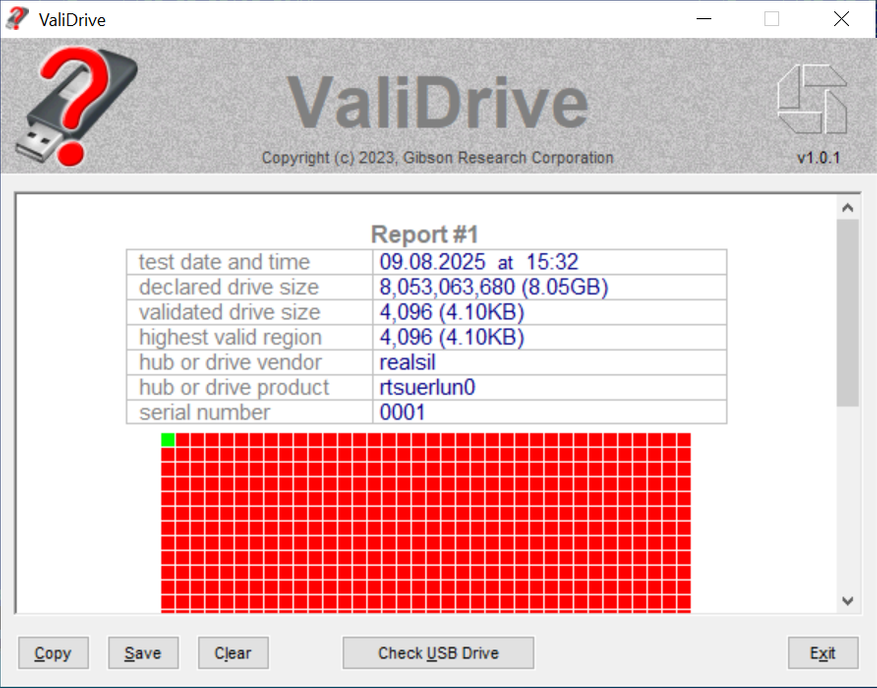Click the v1.0.1 version text
The image size is (877, 688).
click(x=818, y=158)
